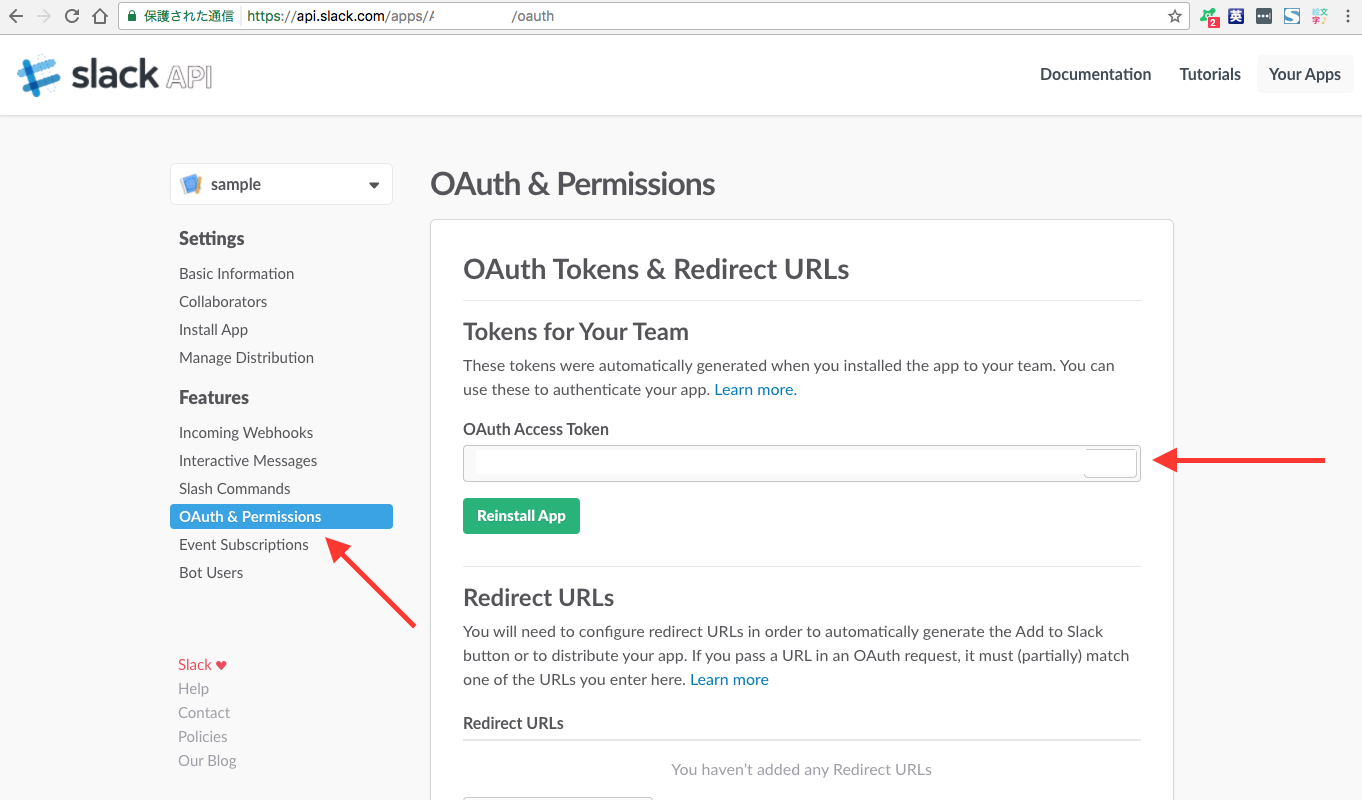The image size is (1362, 800).
Task: Open Bot Users settings from the sidebar
Action: tap(210, 572)
